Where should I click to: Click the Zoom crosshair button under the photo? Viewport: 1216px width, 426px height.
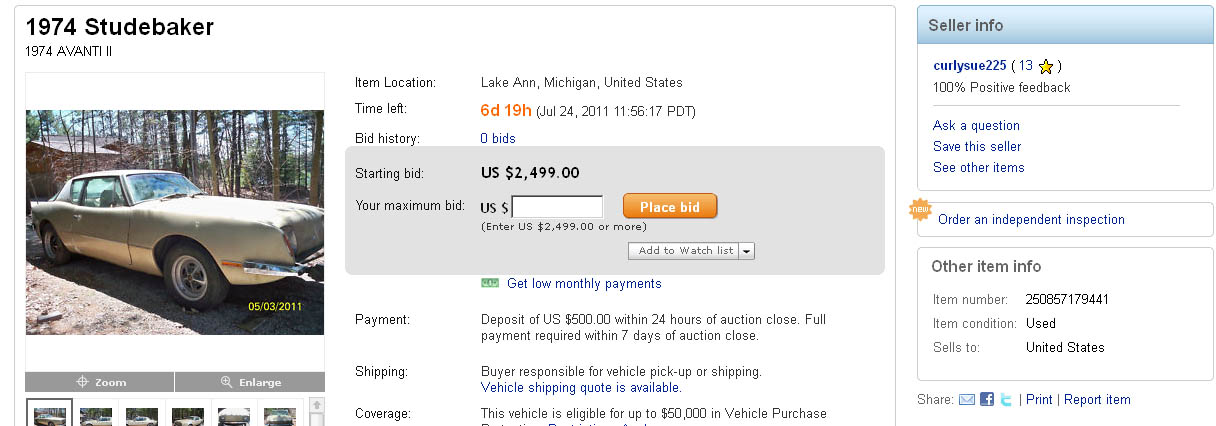100,382
